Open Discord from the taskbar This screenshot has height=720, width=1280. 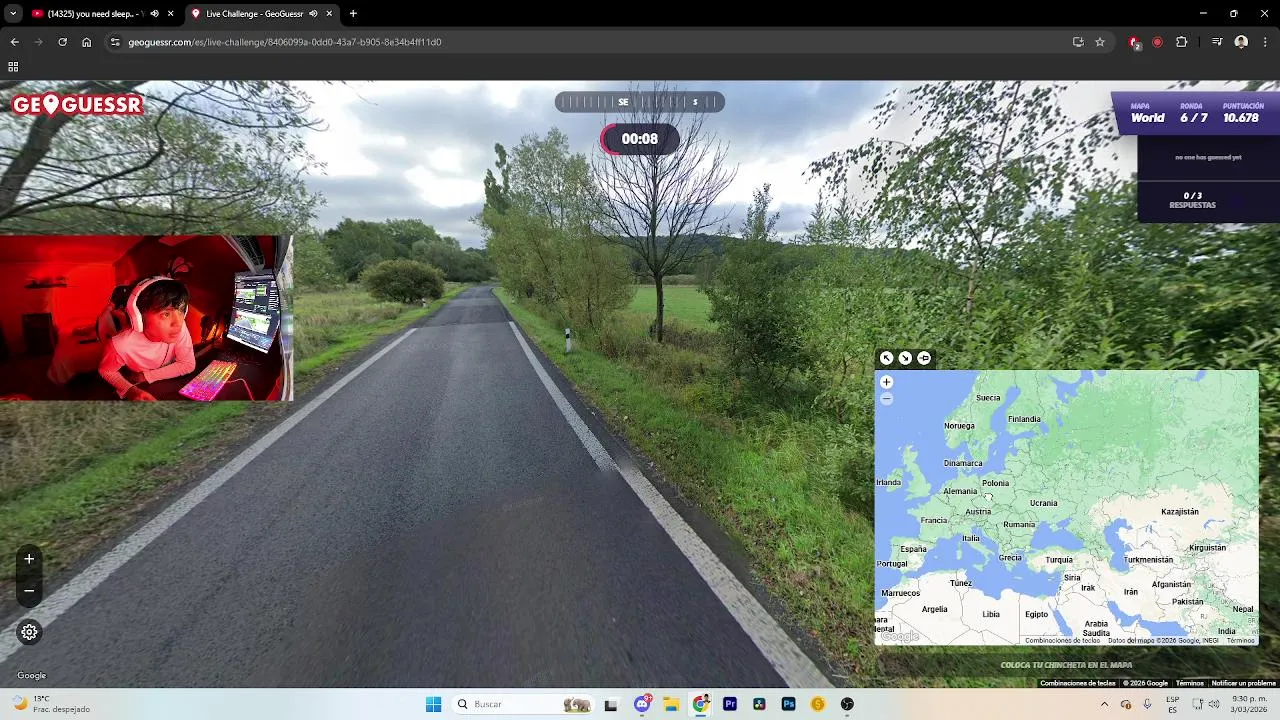coord(642,704)
